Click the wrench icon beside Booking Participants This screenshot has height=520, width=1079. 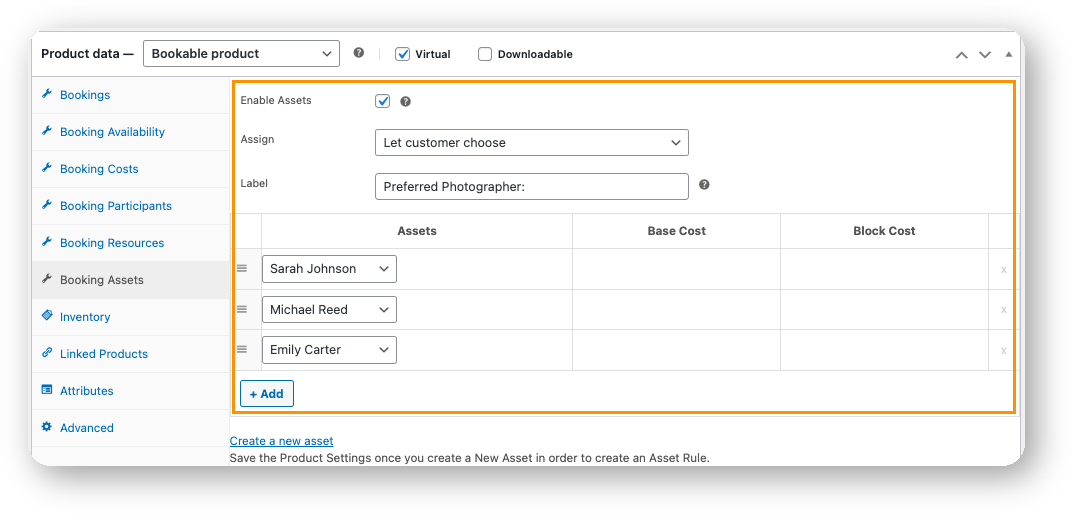[47, 205]
